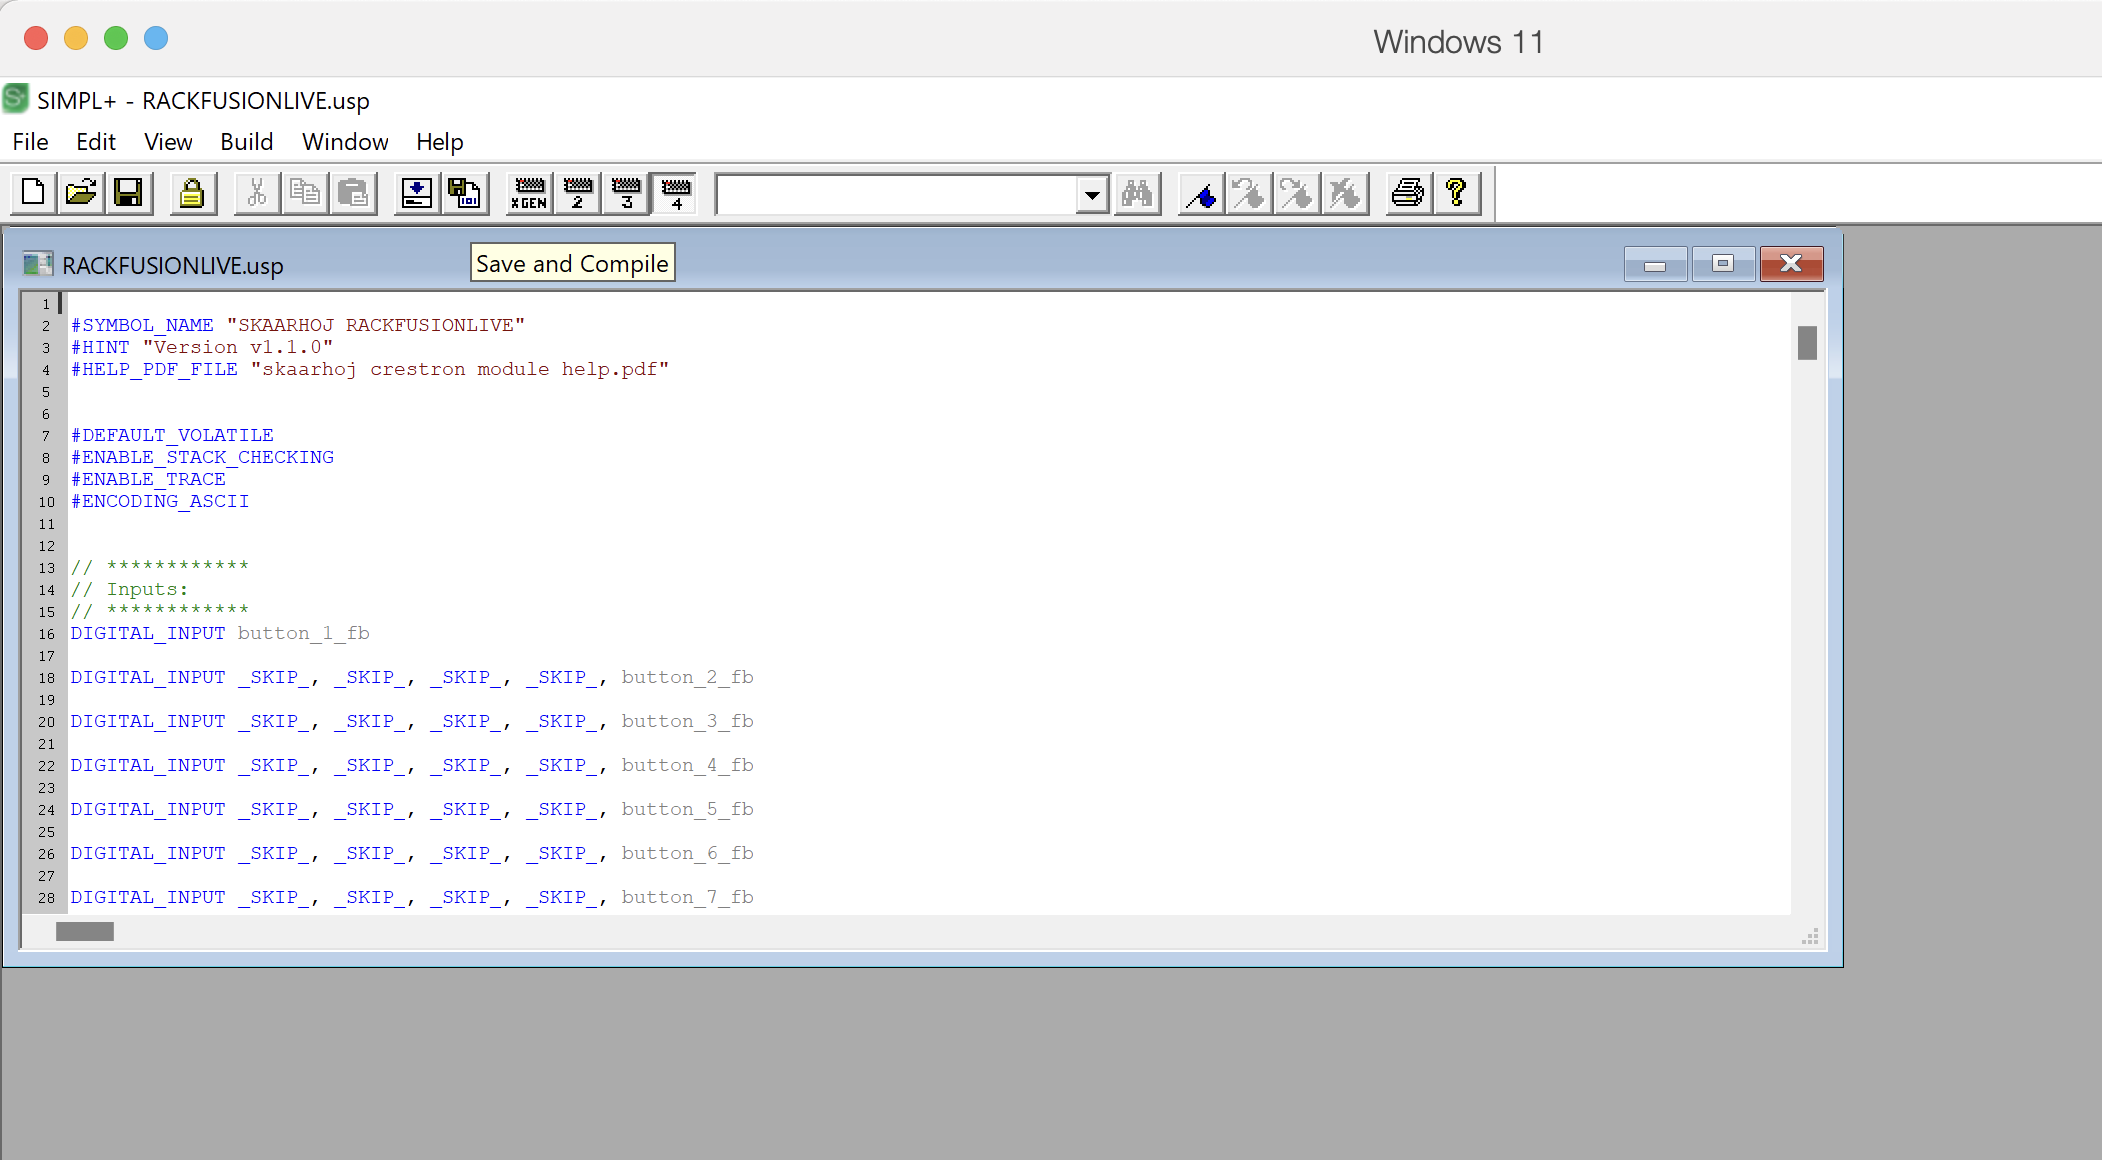Click the red macOS close button

point(36,38)
